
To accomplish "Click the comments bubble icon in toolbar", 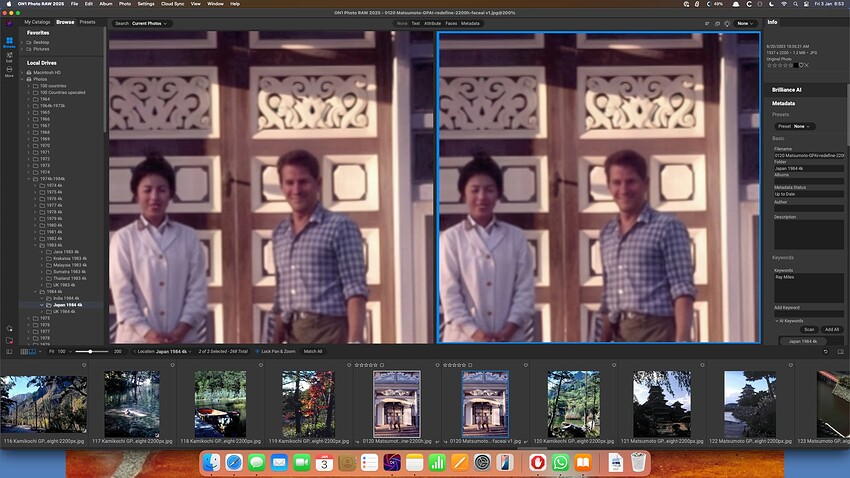I will coord(717,23).
